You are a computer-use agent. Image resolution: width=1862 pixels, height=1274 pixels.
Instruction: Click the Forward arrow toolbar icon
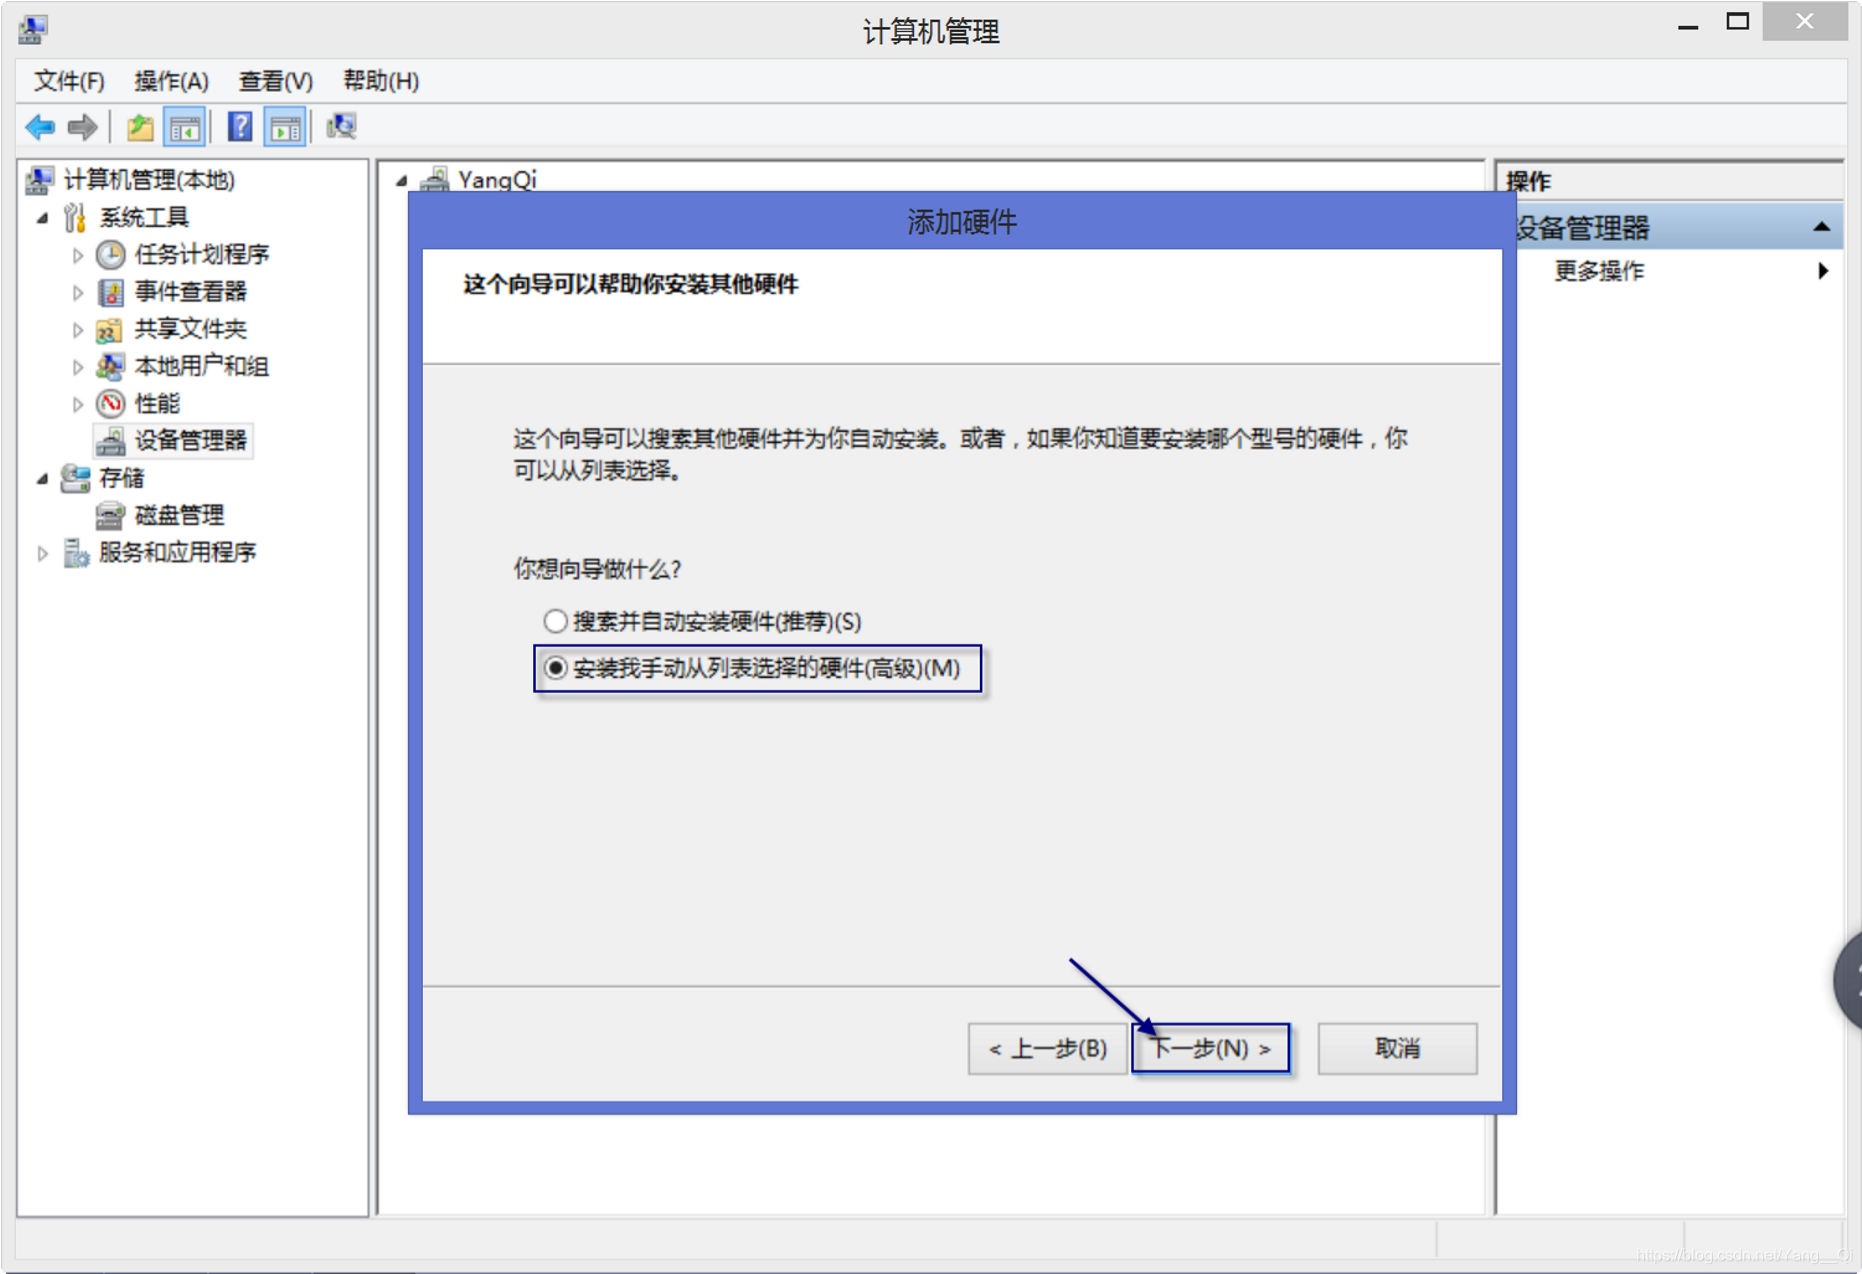click(82, 127)
